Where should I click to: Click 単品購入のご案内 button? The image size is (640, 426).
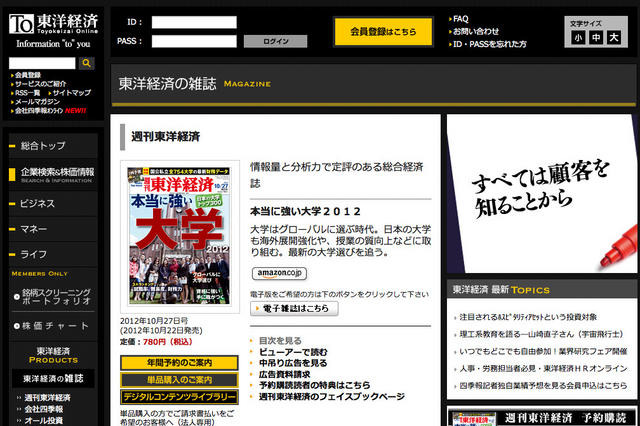point(179,380)
